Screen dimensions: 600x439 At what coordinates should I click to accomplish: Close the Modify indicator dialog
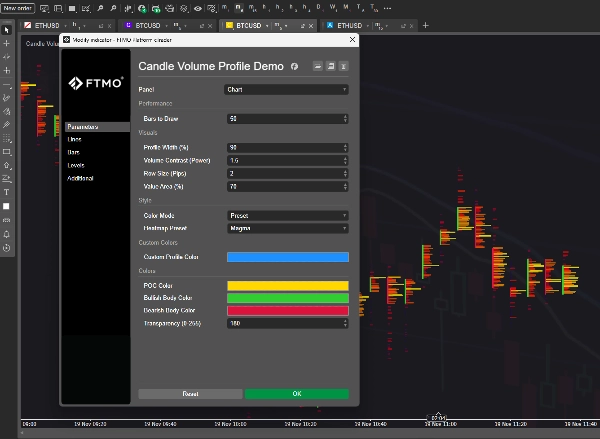point(352,39)
